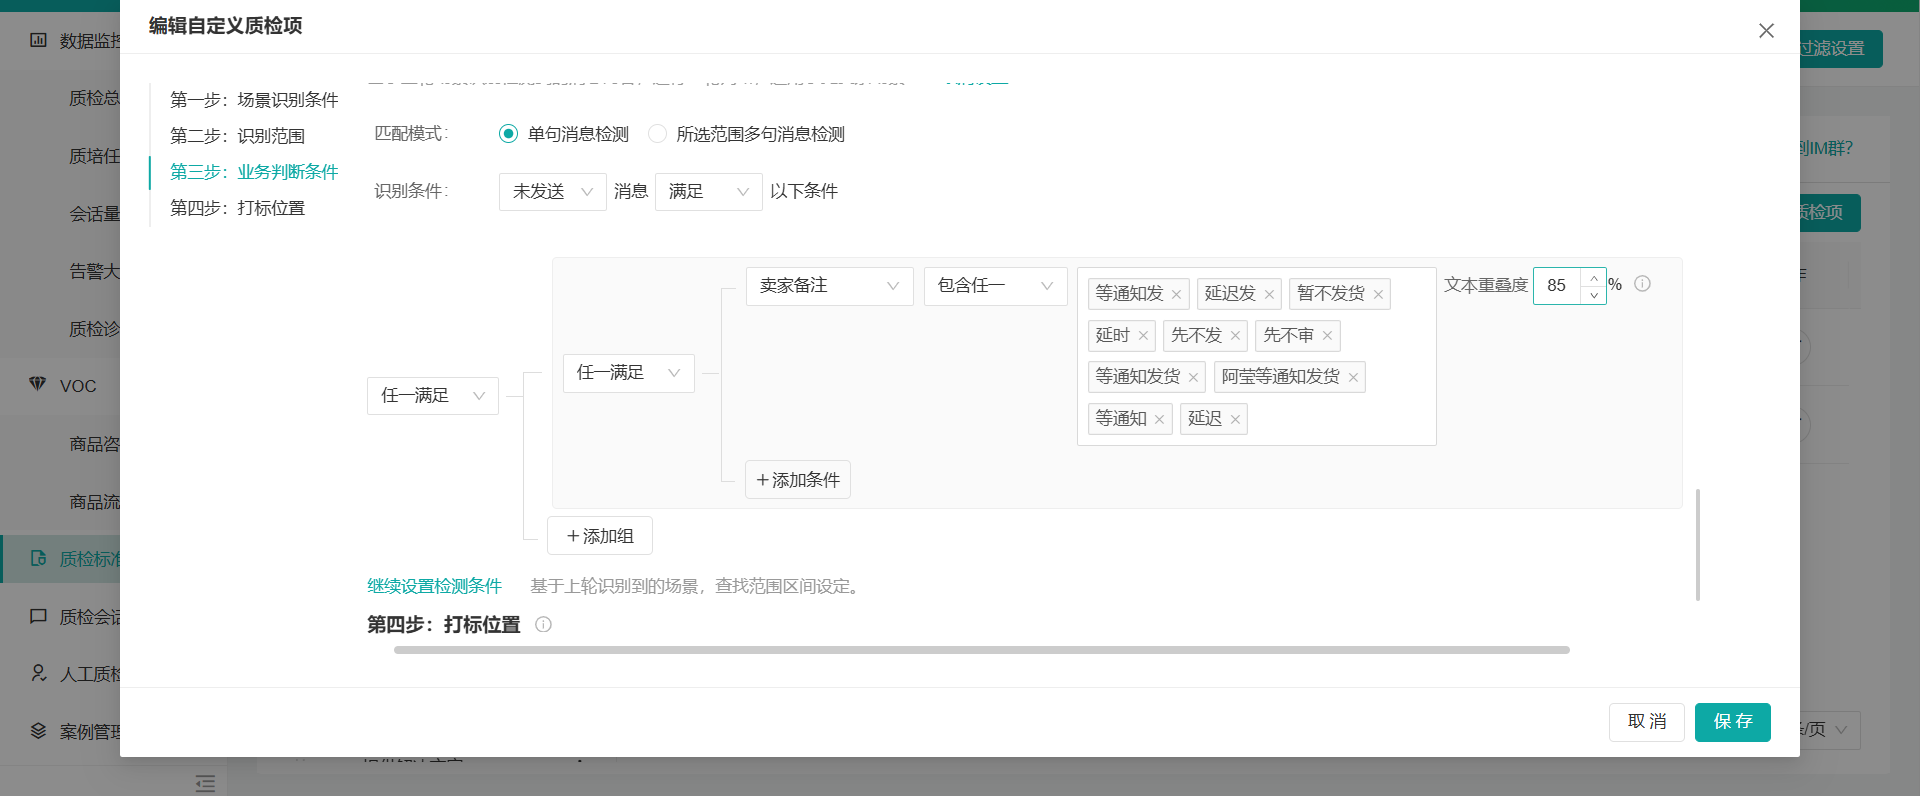Select 所选范围多句消息检测 radio option
The height and width of the screenshot is (796, 1920).
point(657,134)
